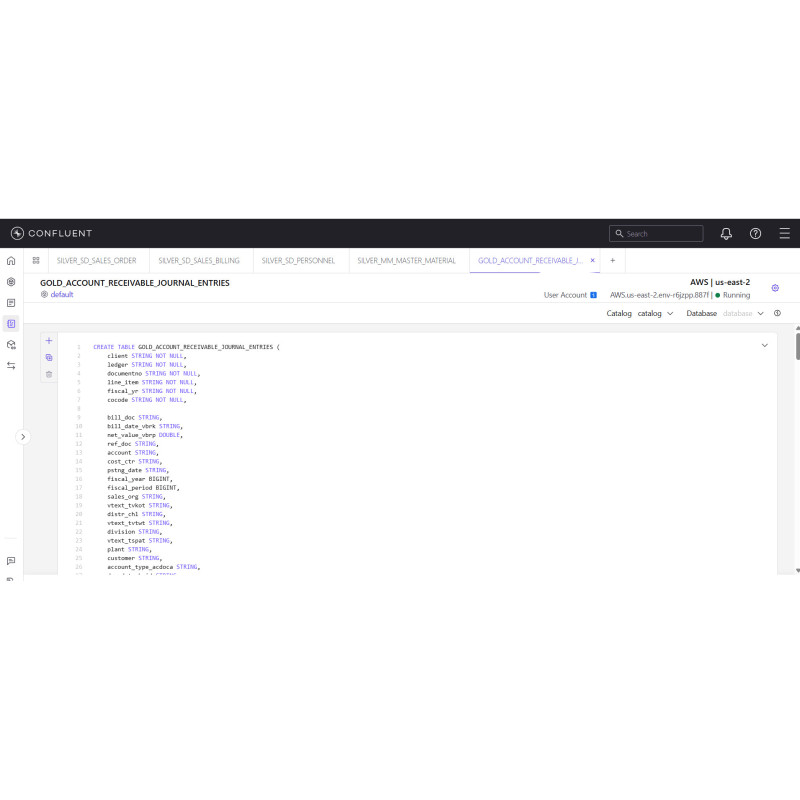Open the catalog dropdown
The height and width of the screenshot is (800, 800).
655,313
